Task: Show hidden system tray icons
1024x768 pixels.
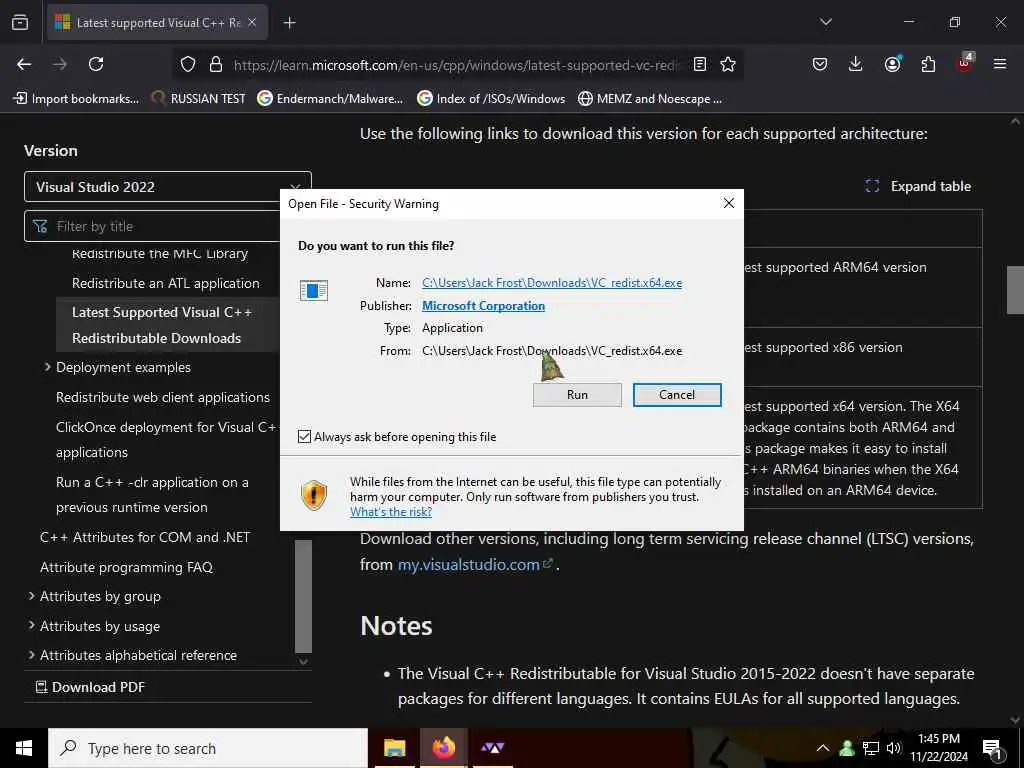Action: pos(823,748)
